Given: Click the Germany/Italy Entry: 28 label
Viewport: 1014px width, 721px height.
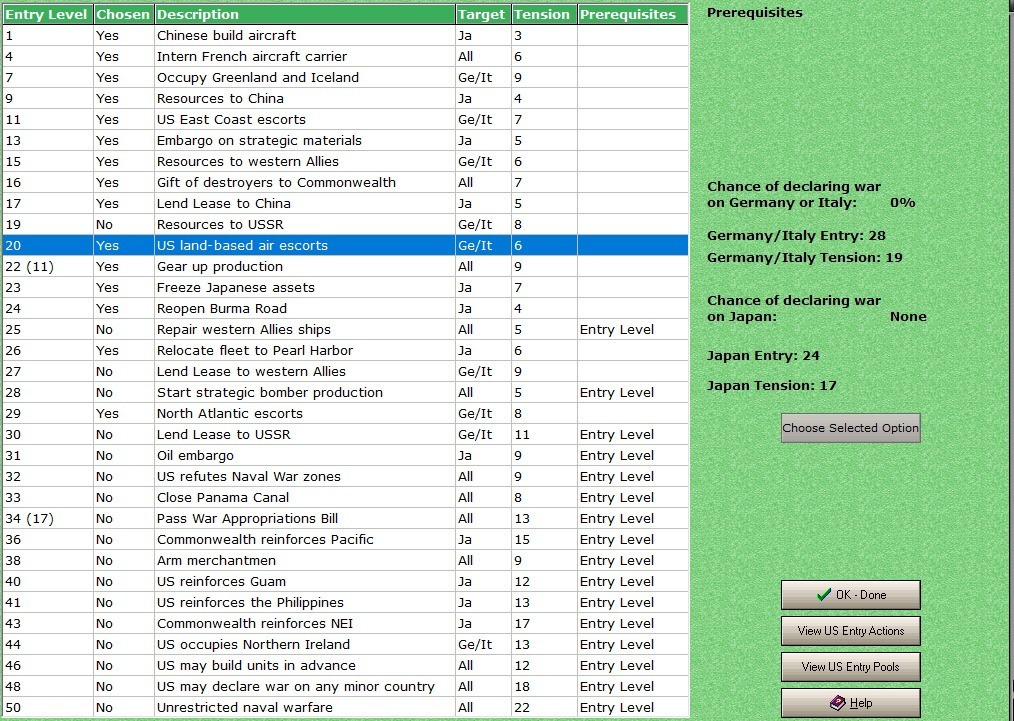Looking at the screenshot, I should pyautogui.click(x=796, y=236).
